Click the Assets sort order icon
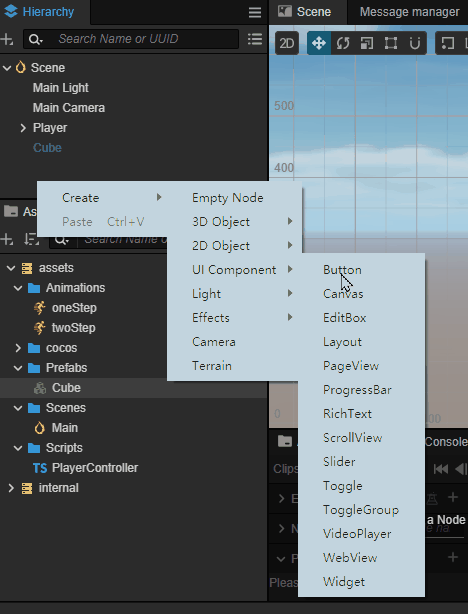 (x=31, y=239)
